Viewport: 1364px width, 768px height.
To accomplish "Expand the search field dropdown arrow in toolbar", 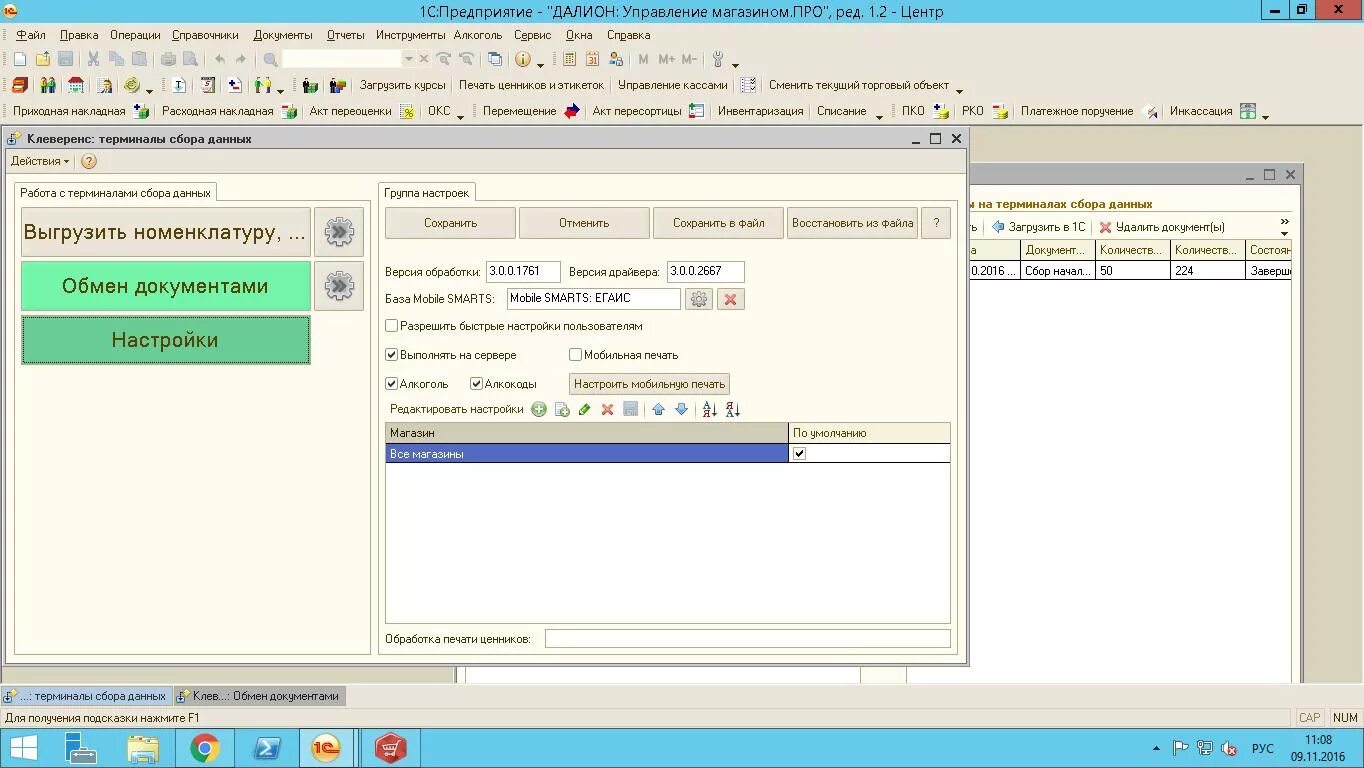I will (x=408, y=59).
